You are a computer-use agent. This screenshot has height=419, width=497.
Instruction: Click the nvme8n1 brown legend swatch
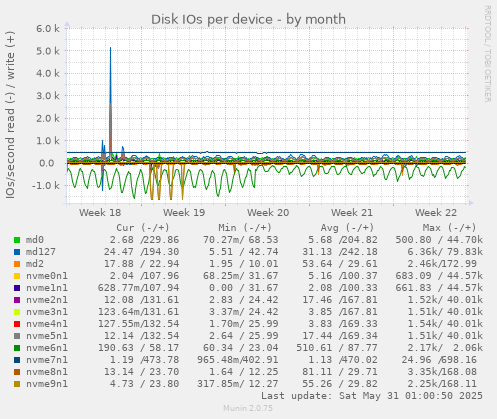[x=17, y=372]
